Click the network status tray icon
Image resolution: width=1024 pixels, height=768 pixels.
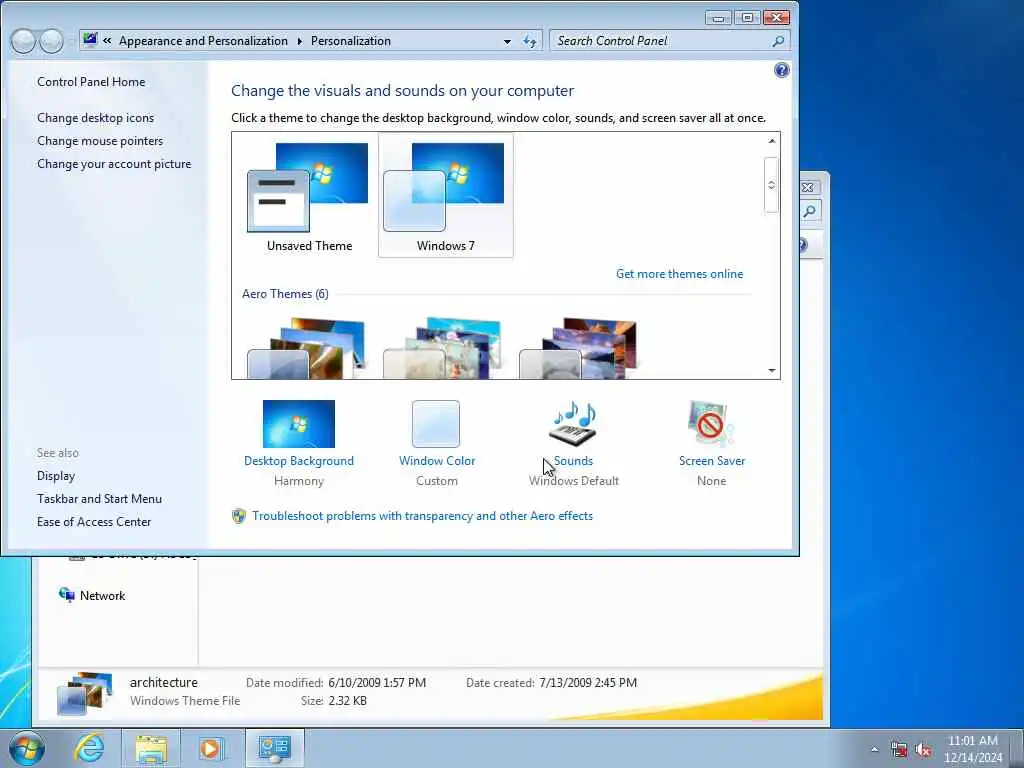point(899,749)
